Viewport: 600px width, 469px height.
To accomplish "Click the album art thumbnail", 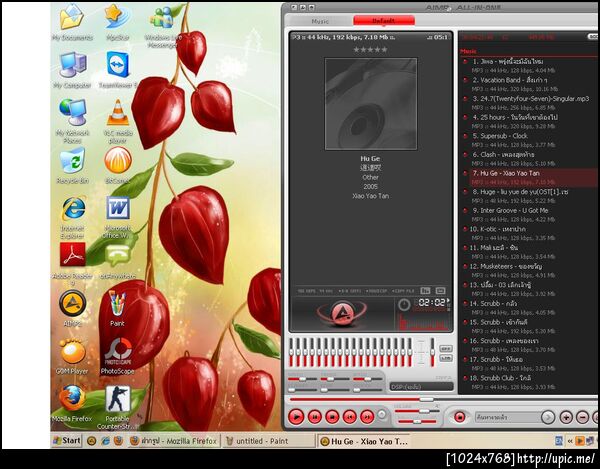I will click(371, 104).
